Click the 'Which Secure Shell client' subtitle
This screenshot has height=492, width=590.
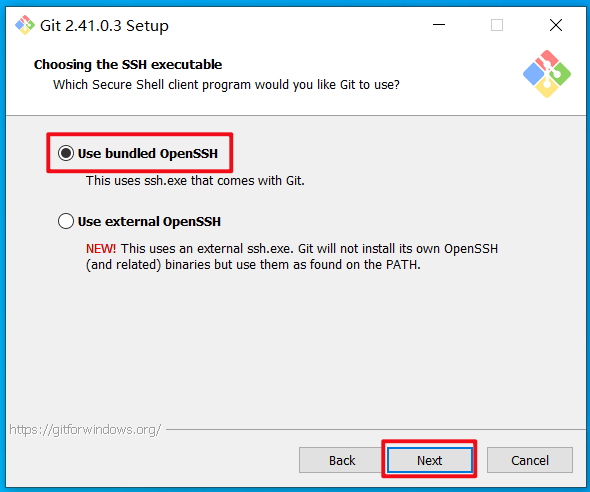(226, 85)
